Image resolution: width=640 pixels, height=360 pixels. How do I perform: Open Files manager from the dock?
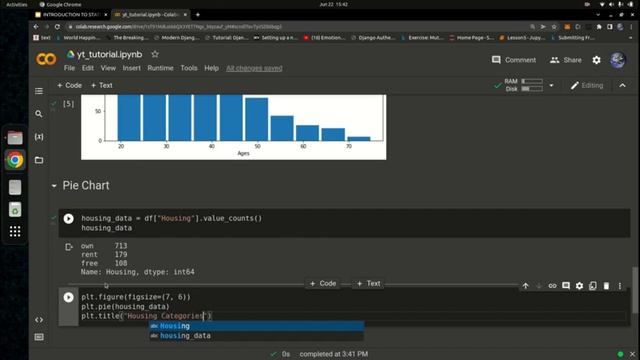pos(15,138)
